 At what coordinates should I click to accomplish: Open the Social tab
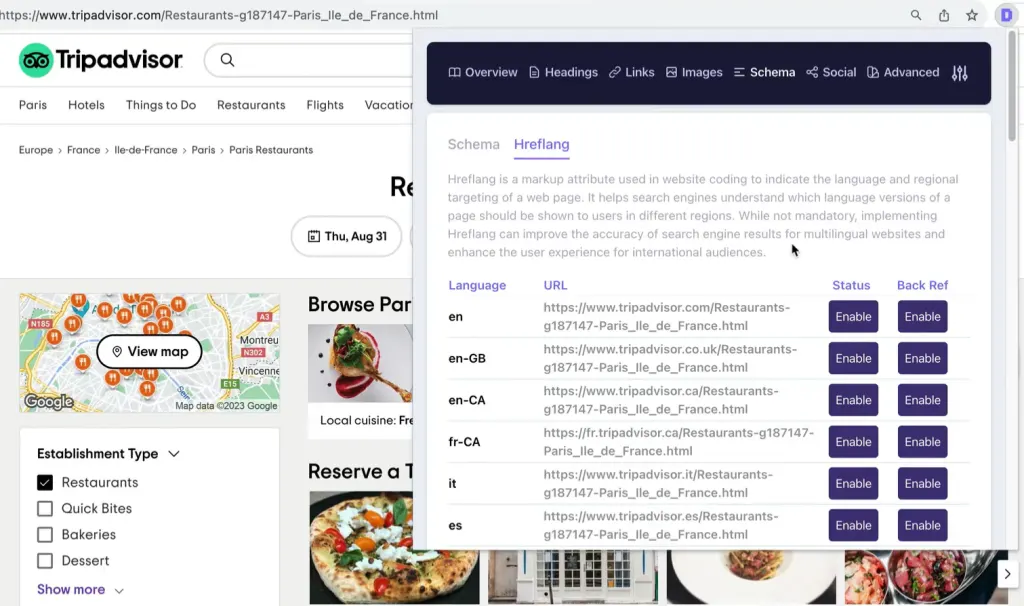(x=831, y=72)
